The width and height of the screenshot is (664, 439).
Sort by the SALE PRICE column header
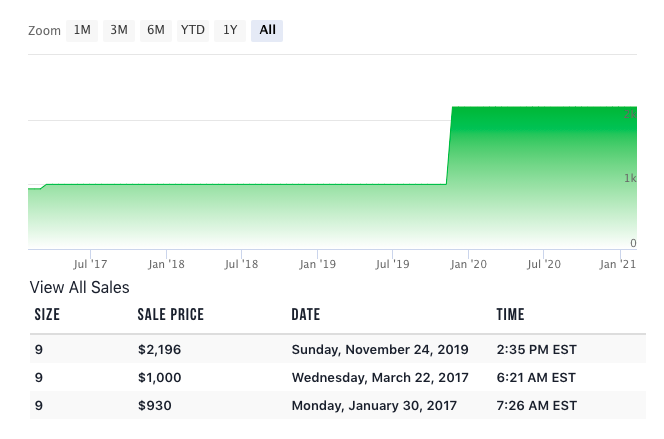[x=170, y=315]
